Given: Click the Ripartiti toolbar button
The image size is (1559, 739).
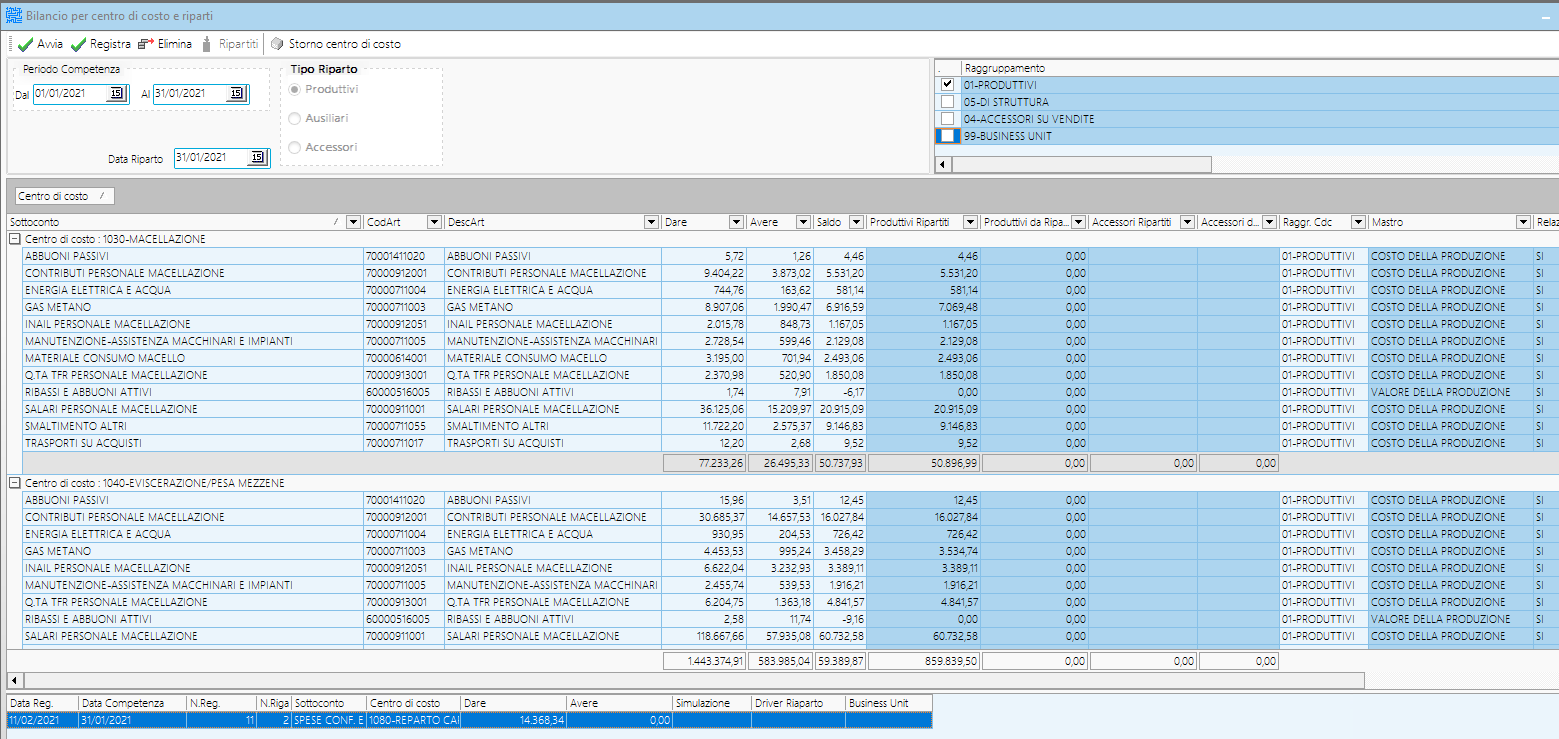Looking at the screenshot, I should click(x=229, y=44).
